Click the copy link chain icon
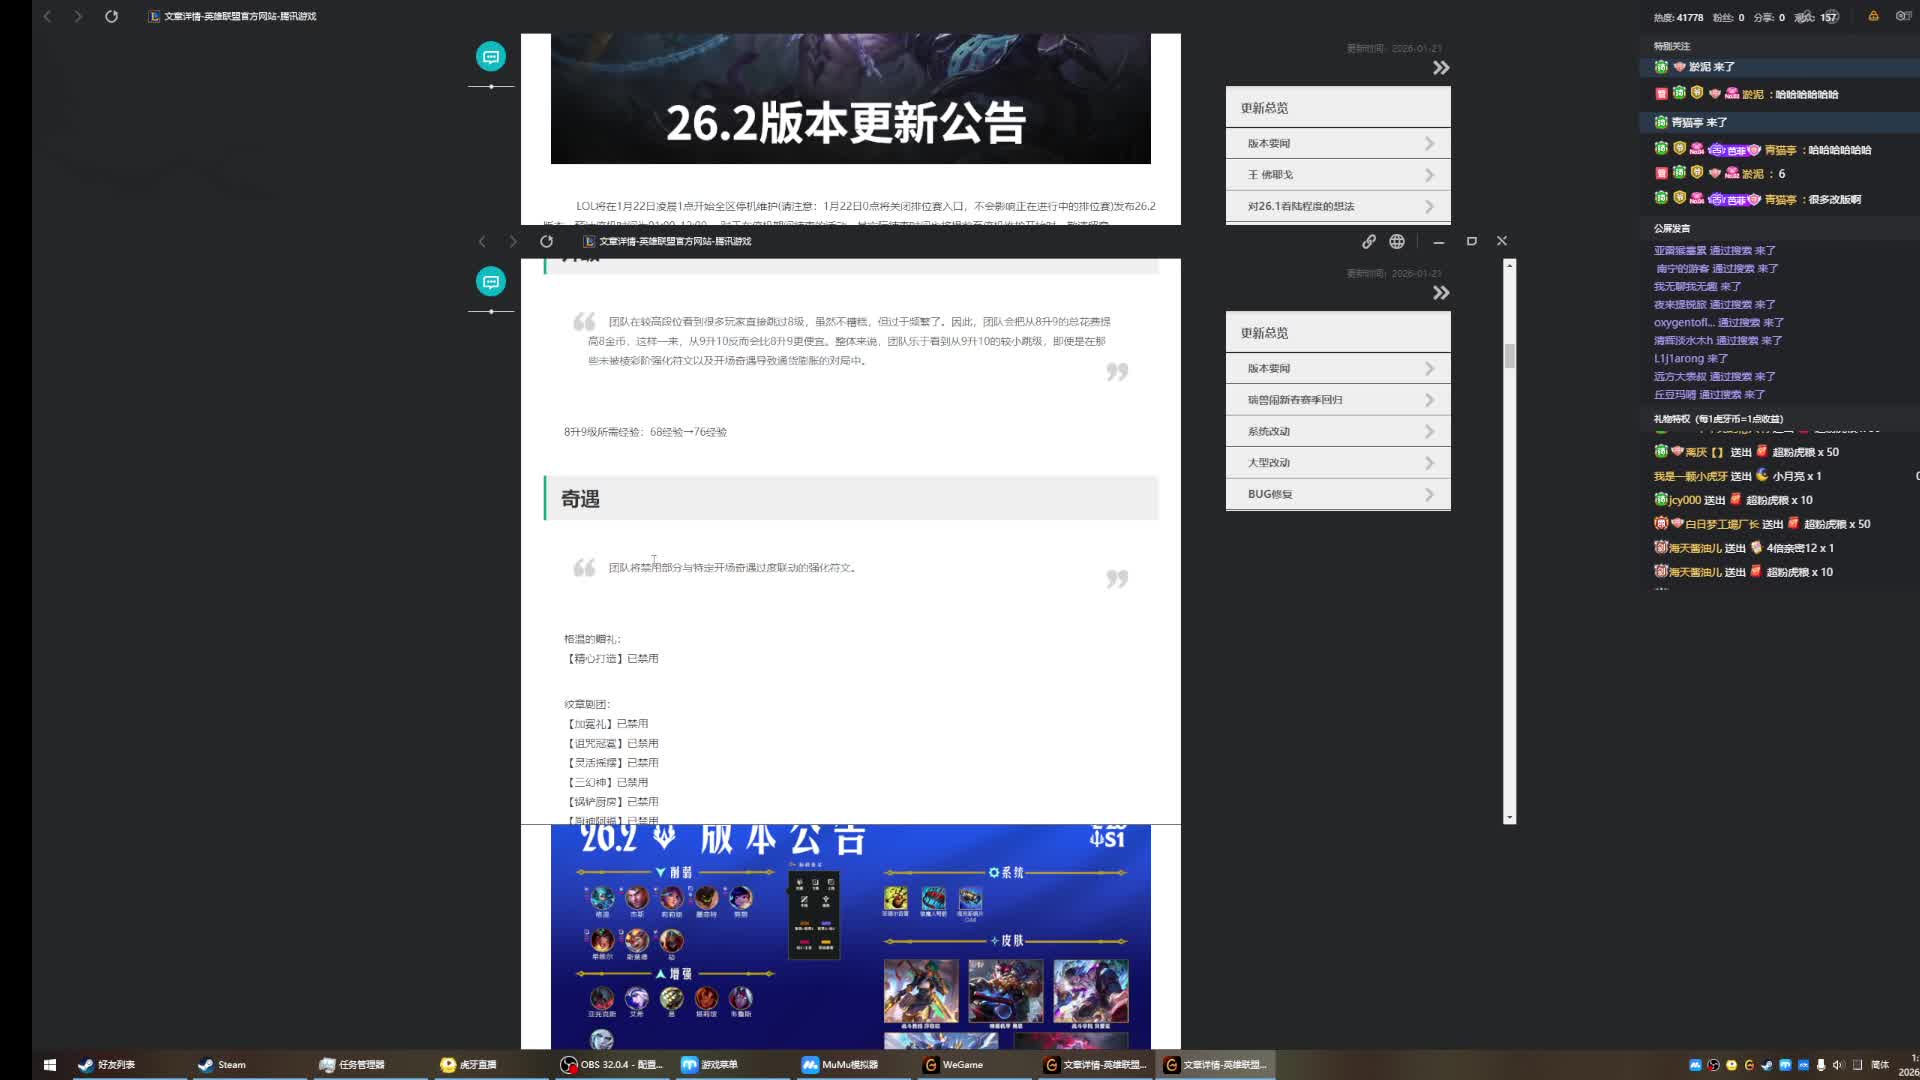1920x1080 pixels. pyautogui.click(x=1368, y=241)
